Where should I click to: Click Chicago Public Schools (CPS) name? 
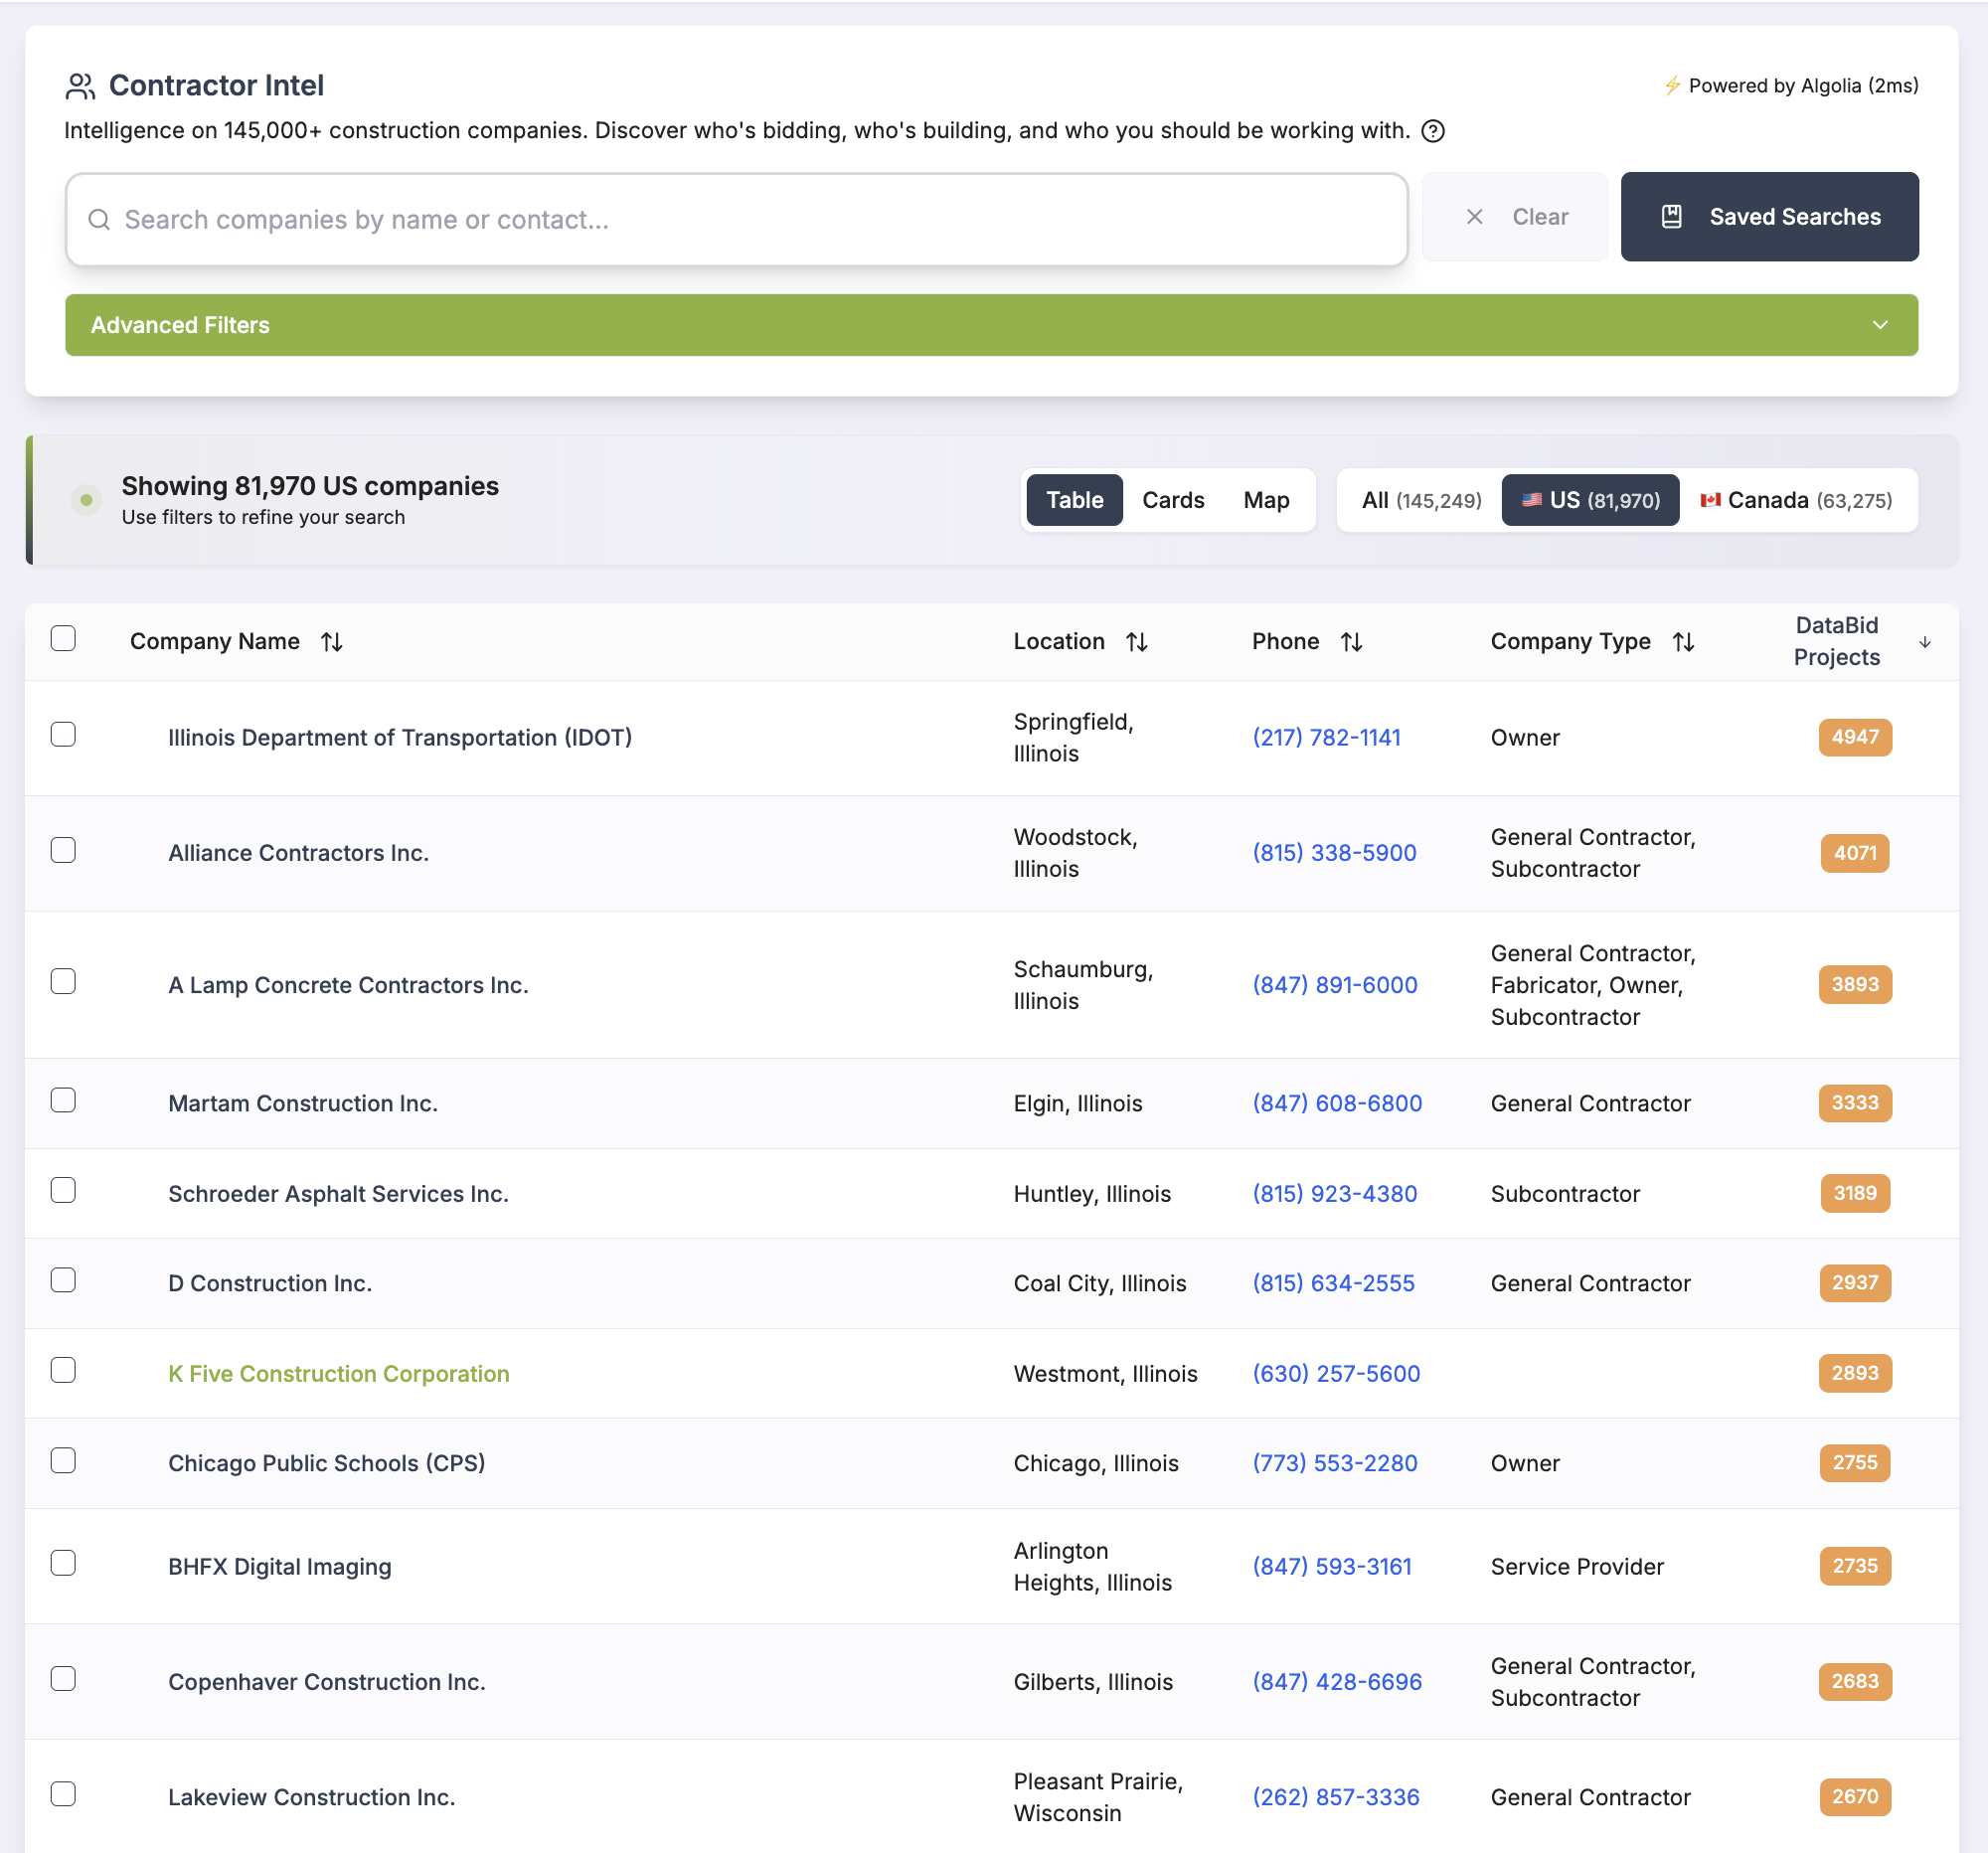click(x=327, y=1464)
